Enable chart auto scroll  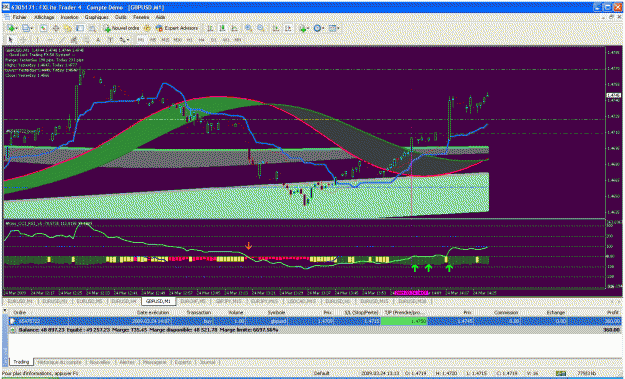[x=275, y=28]
